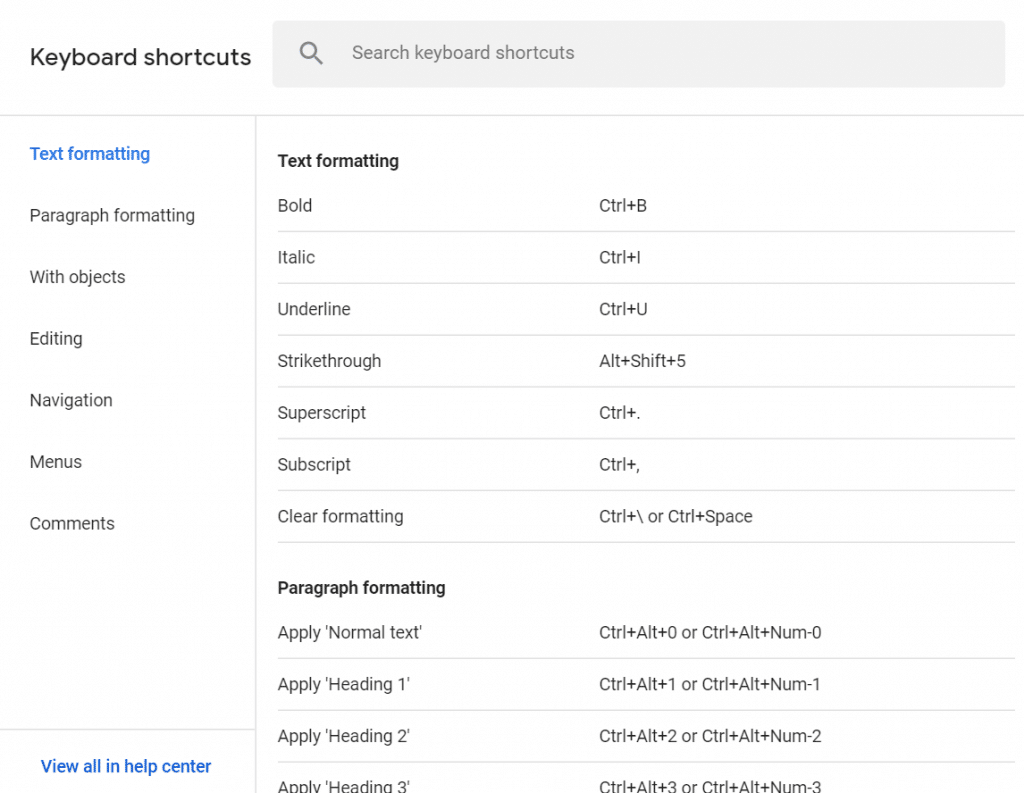The image size is (1024, 793).
Task: Open View all in help center link
Action: [126, 766]
